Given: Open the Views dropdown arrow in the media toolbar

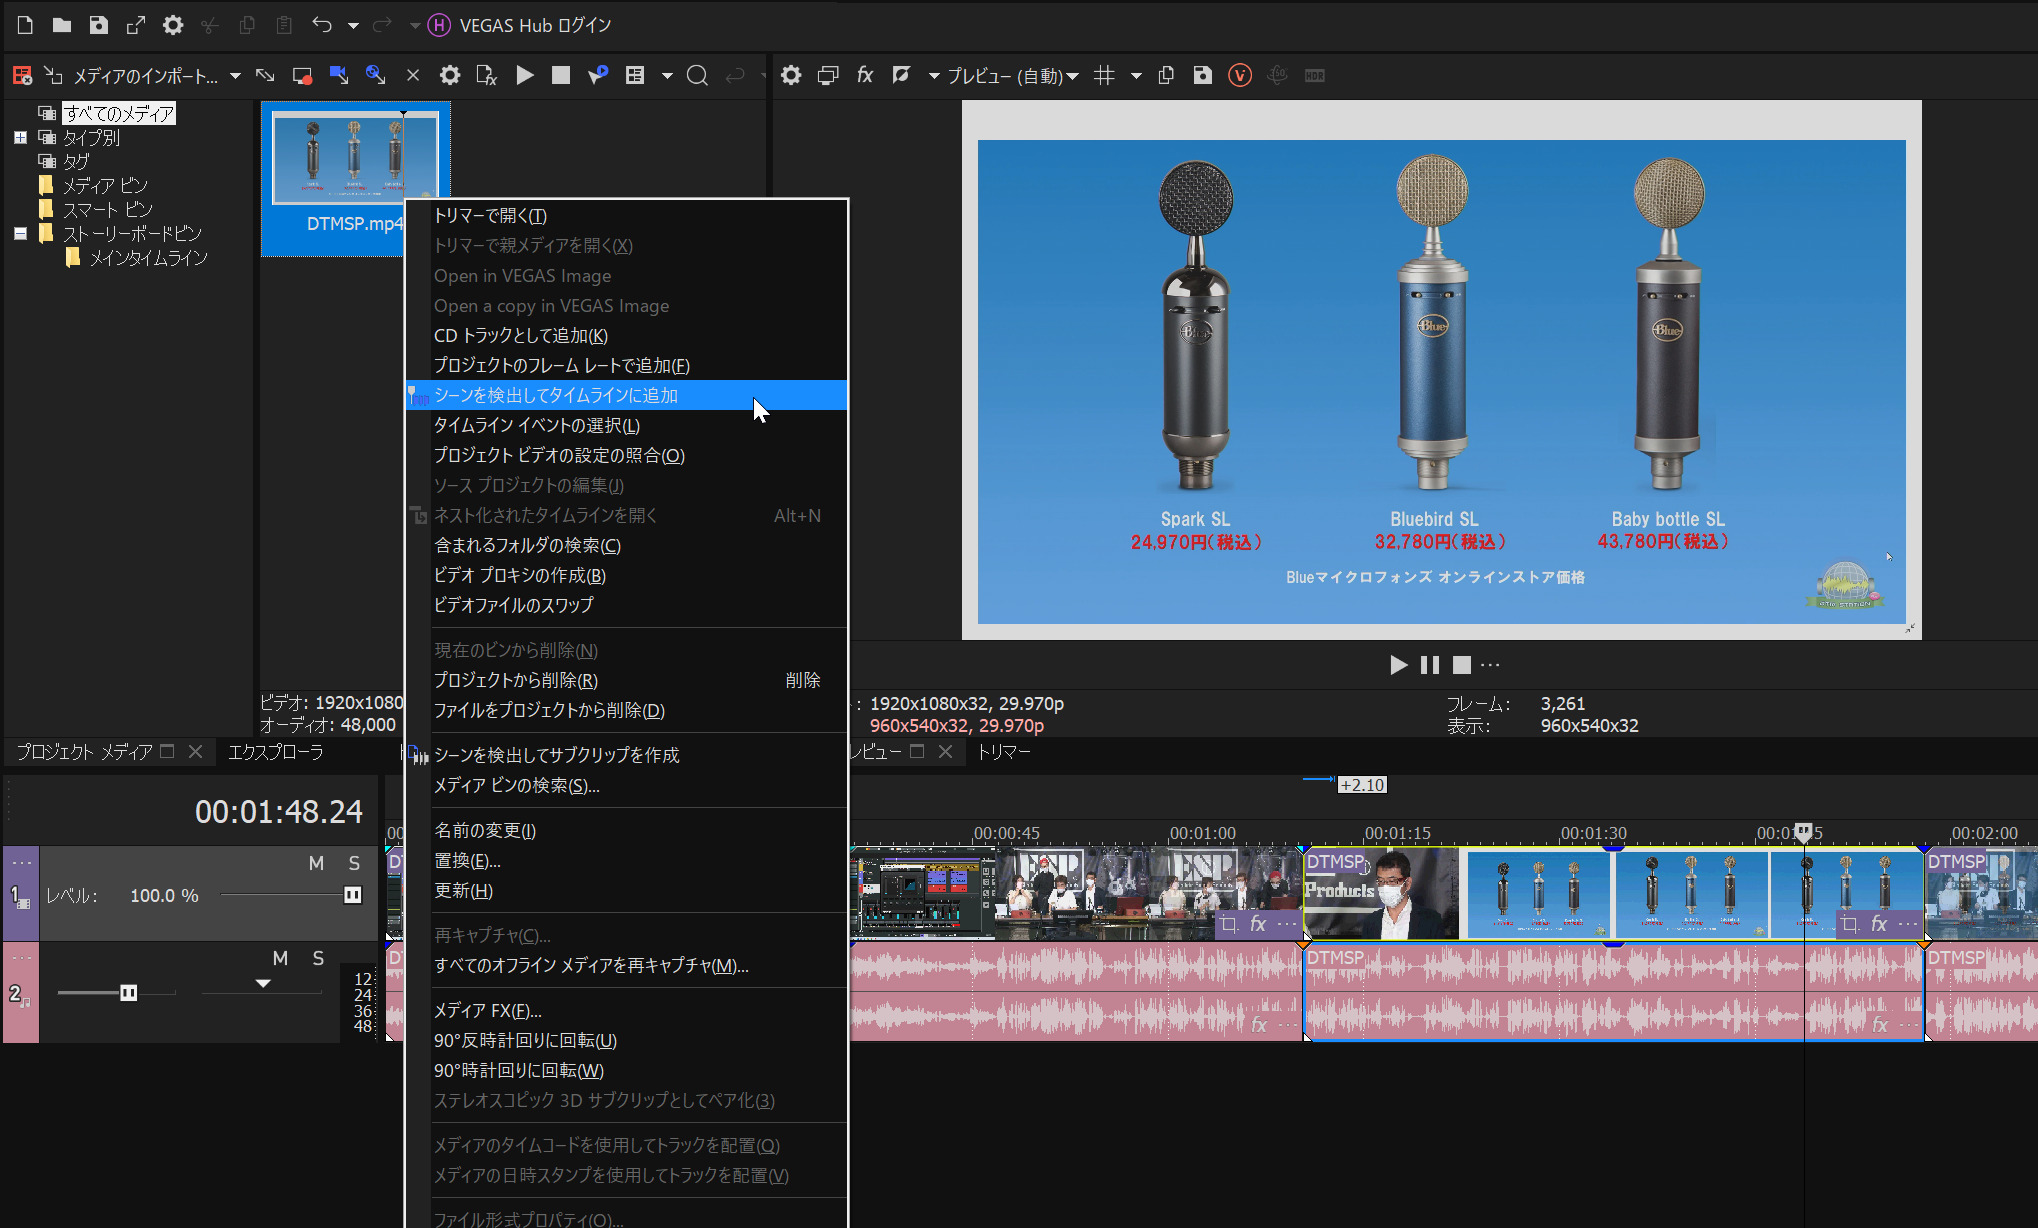Looking at the screenshot, I should coord(667,76).
